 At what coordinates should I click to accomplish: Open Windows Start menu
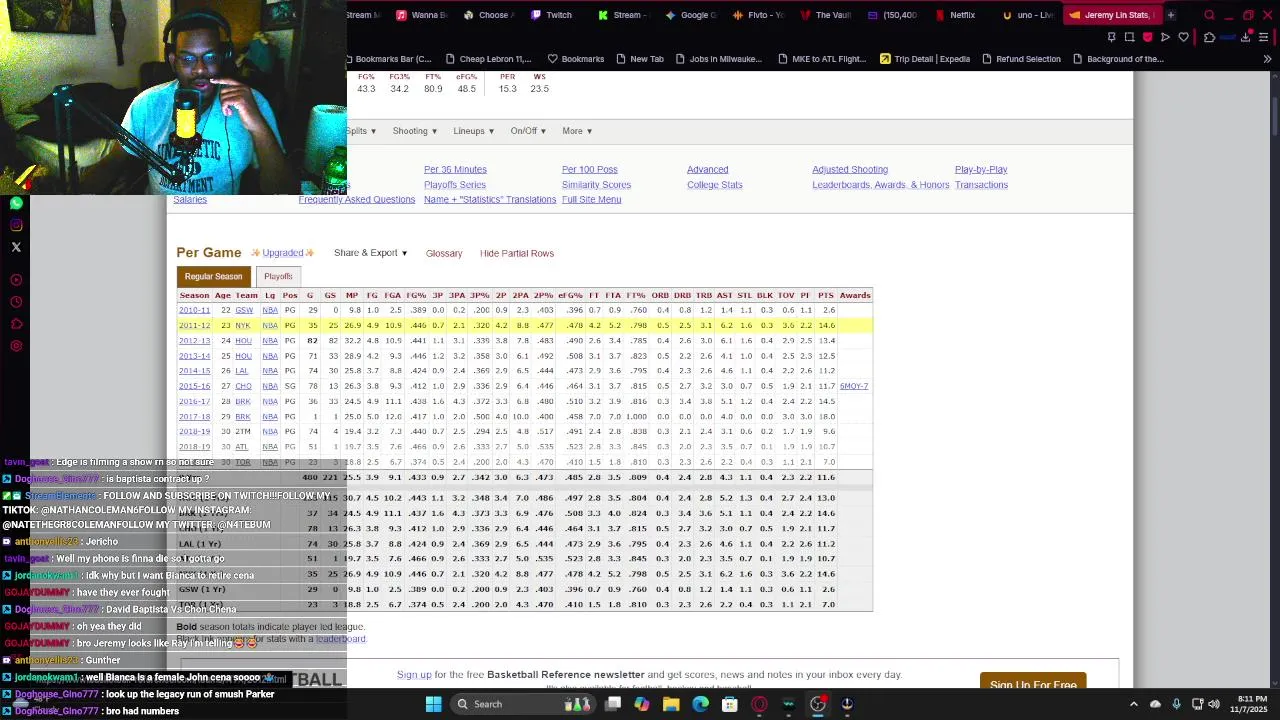pyautogui.click(x=433, y=704)
